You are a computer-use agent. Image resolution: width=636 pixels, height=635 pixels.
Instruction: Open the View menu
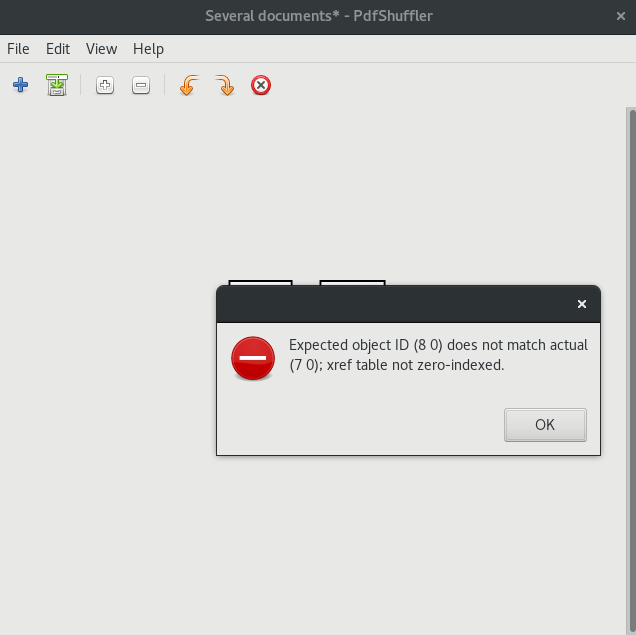click(101, 49)
